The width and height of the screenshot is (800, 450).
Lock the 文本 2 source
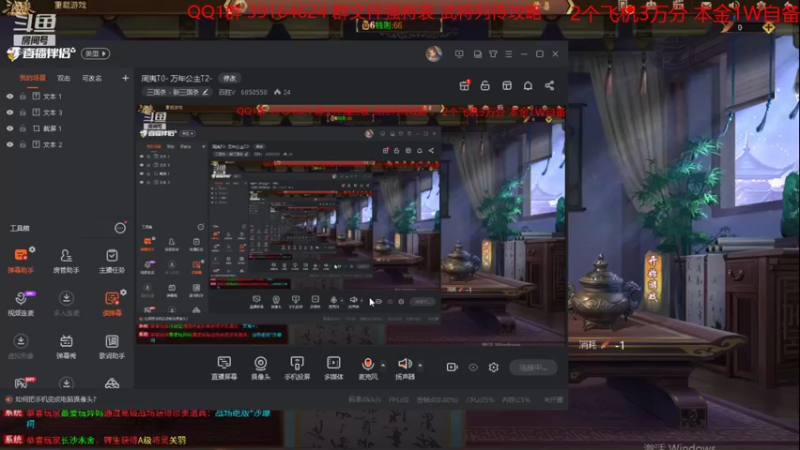[x=22, y=144]
